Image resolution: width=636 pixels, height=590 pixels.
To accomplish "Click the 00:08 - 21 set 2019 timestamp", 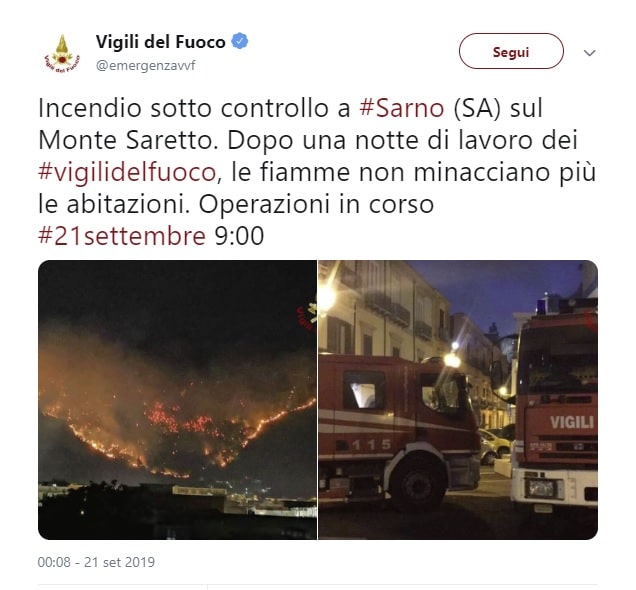I will pos(96,562).
